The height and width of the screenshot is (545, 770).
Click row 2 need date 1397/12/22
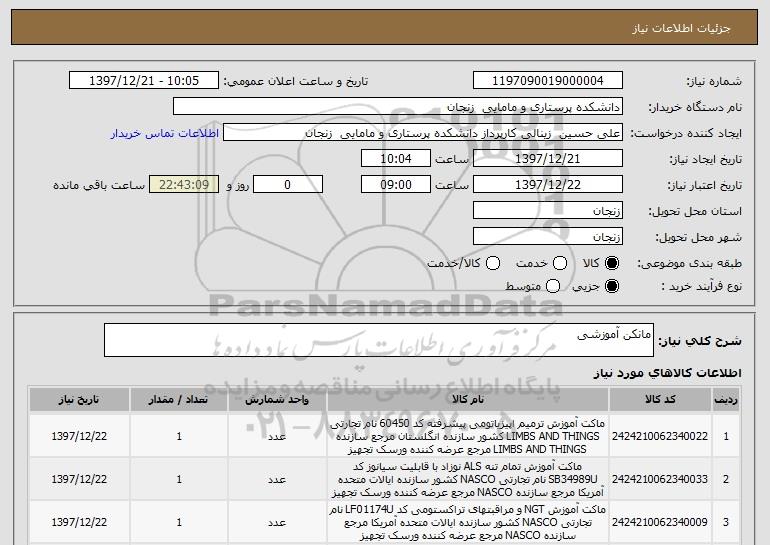click(x=79, y=479)
